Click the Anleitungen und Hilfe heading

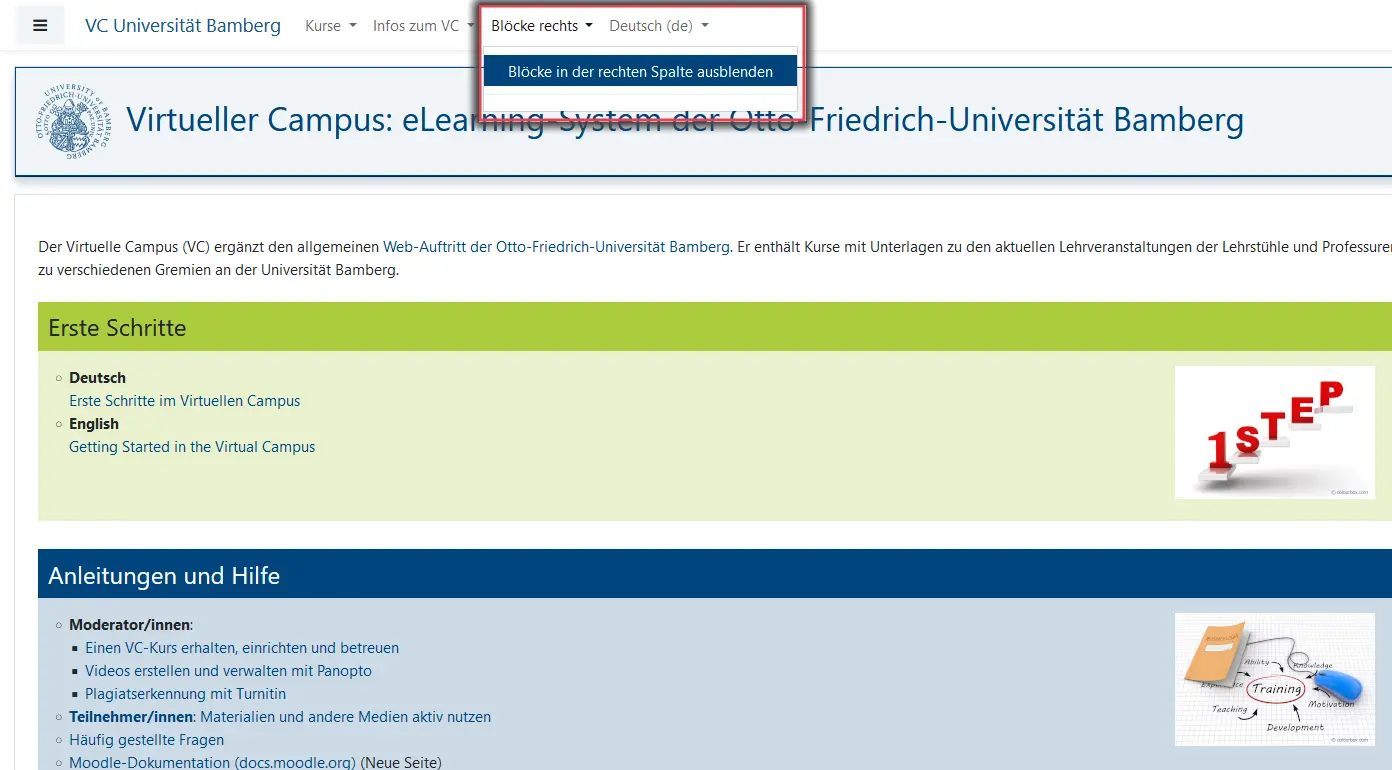(x=164, y=576)
